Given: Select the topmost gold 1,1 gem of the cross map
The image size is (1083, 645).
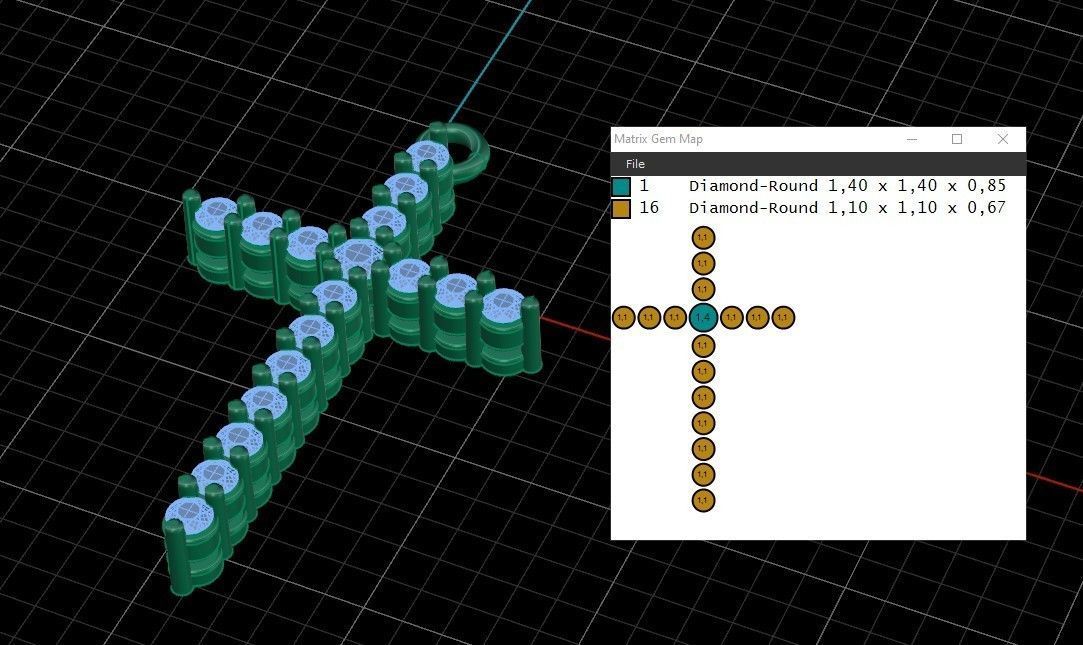Looking at the screenshot, I should pyautogui.click(x=703, y=238).
